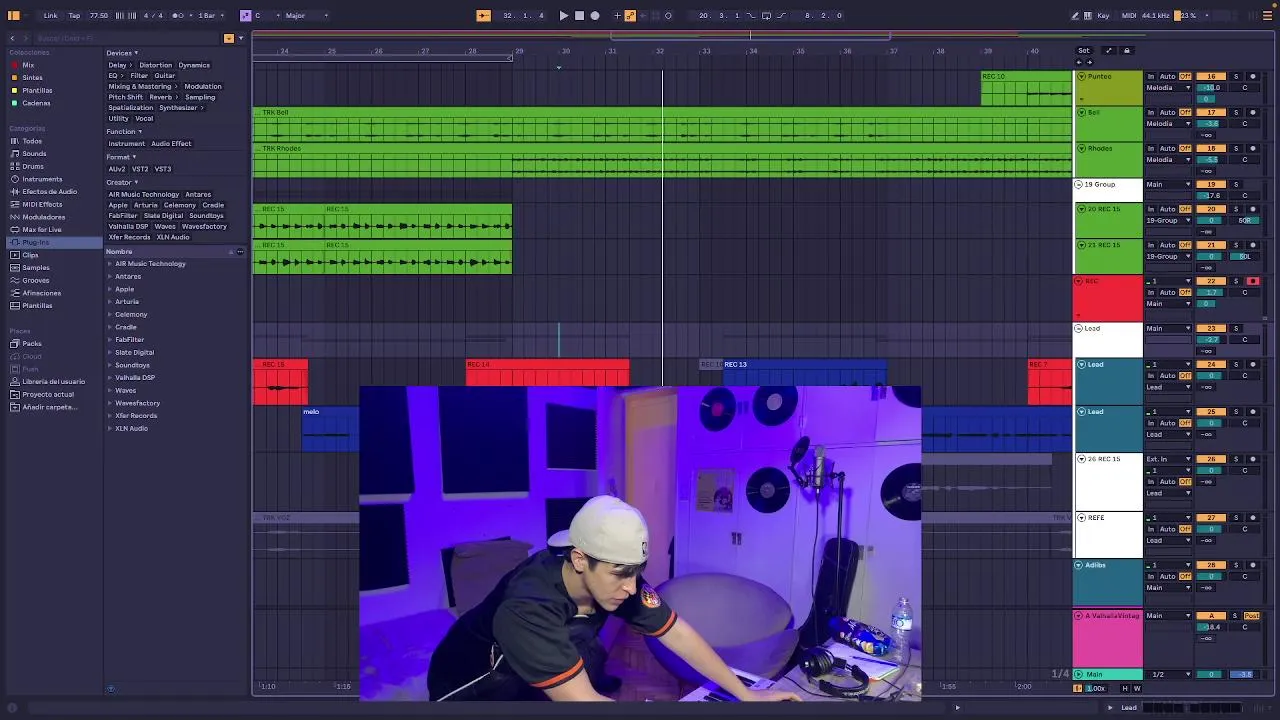The width and height of the screenshot is (1280, 720).
Task: Toggle the Automation Arm icon
Action: [x=630, y=15]
